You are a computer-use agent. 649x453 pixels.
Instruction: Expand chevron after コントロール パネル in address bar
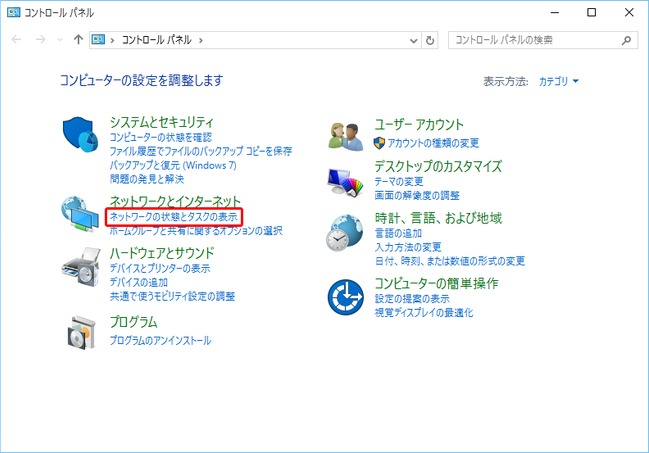coord(201,40)
